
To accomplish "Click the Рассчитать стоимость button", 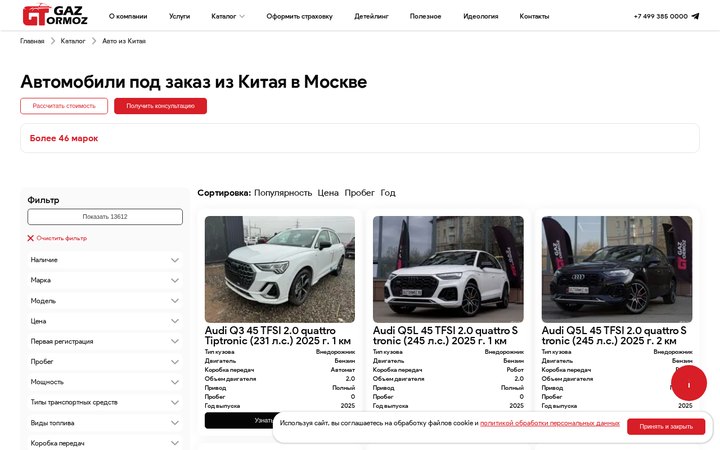I will pos(64,106).
